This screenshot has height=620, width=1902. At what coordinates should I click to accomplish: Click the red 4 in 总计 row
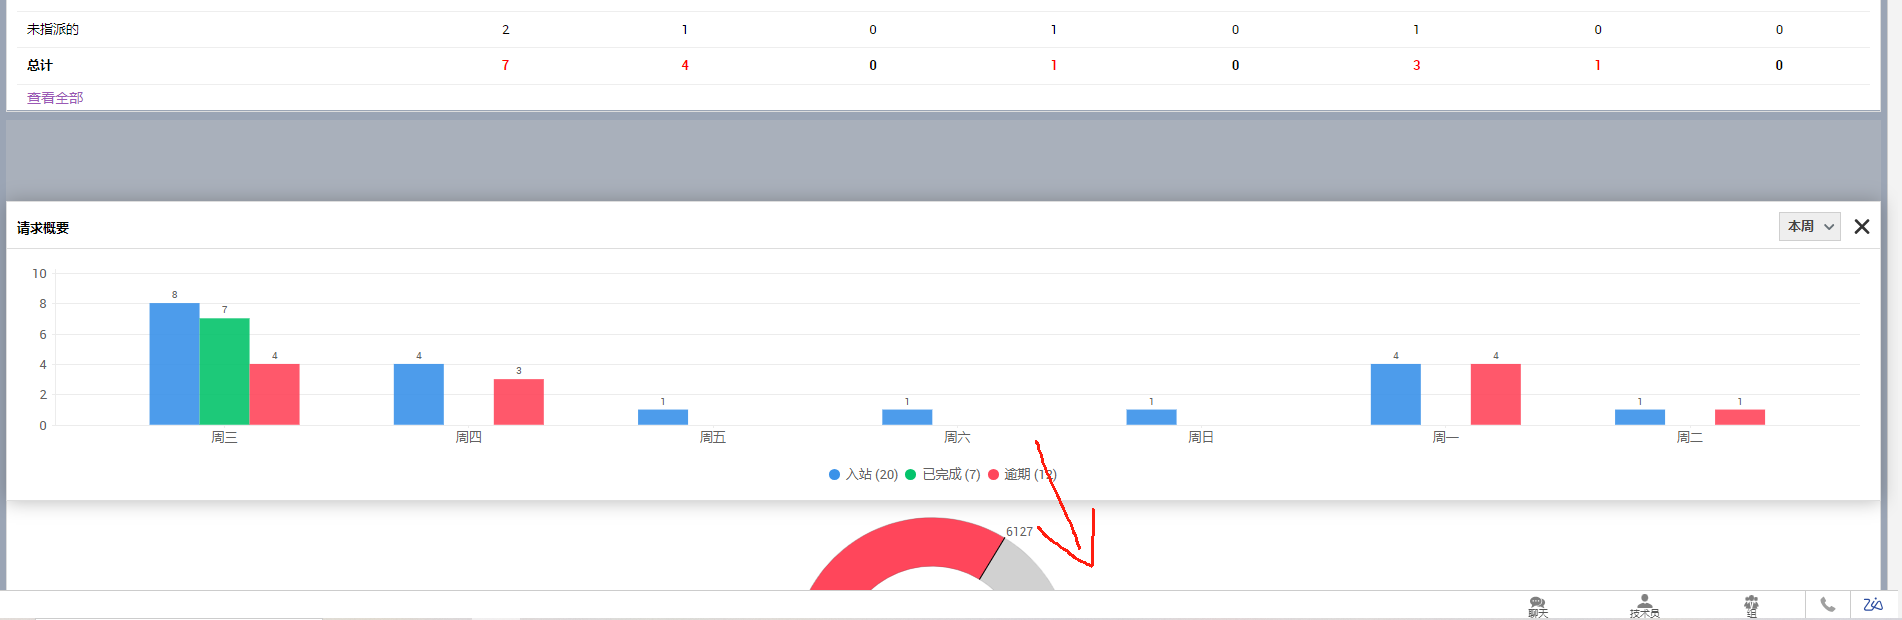click(685, 66)
